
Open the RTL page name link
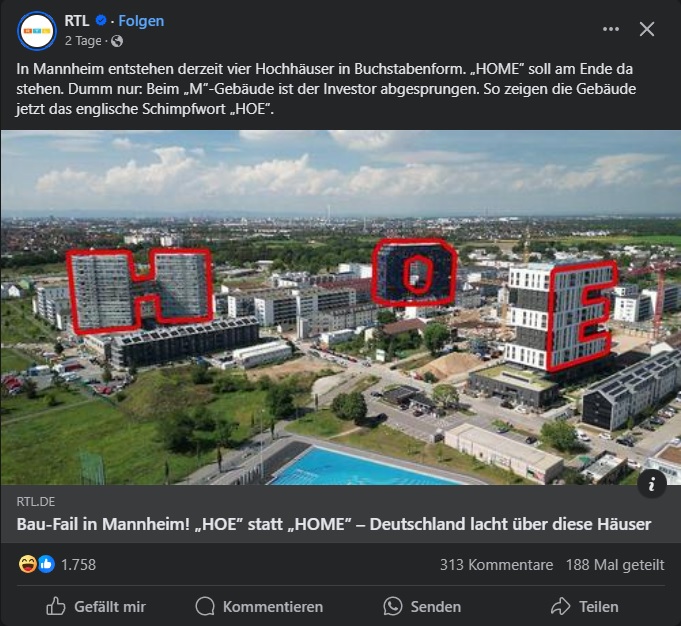(x=76, y=20)
